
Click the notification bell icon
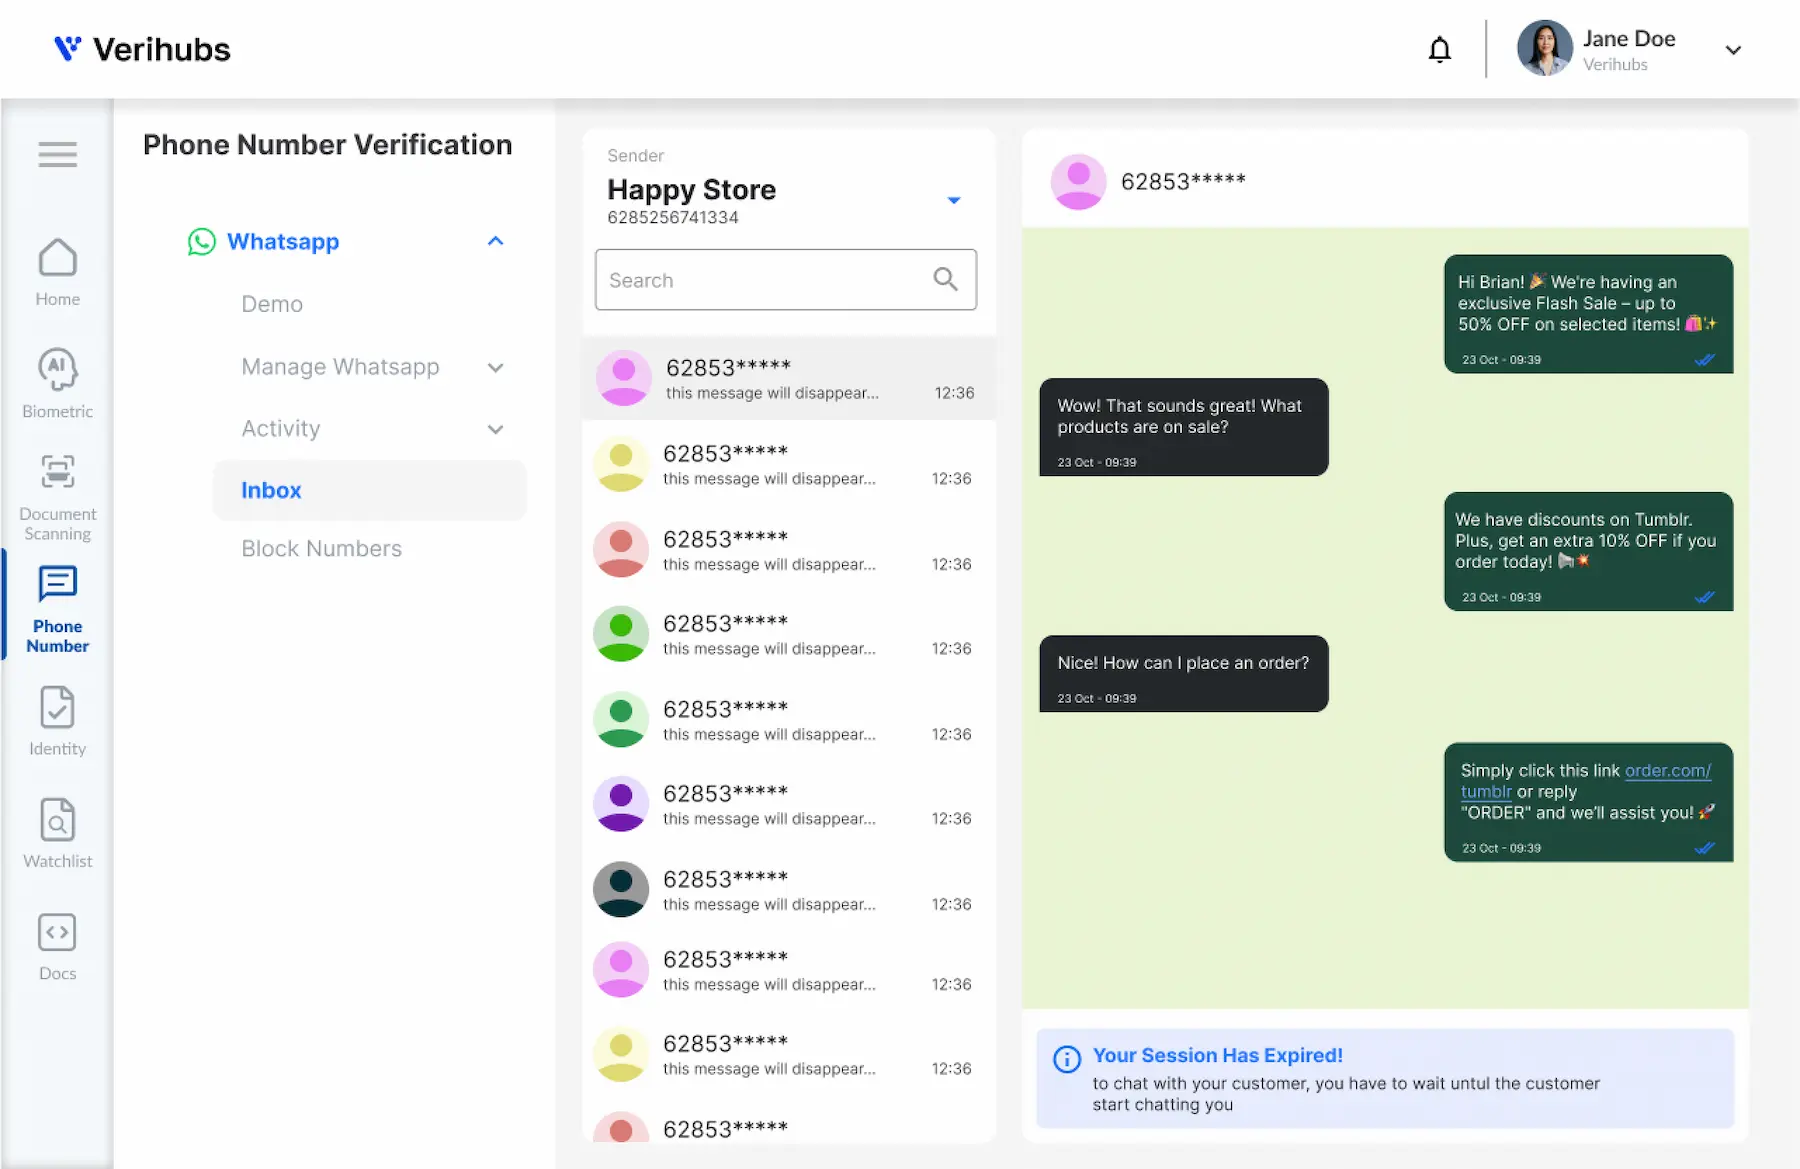[1439, 49]
